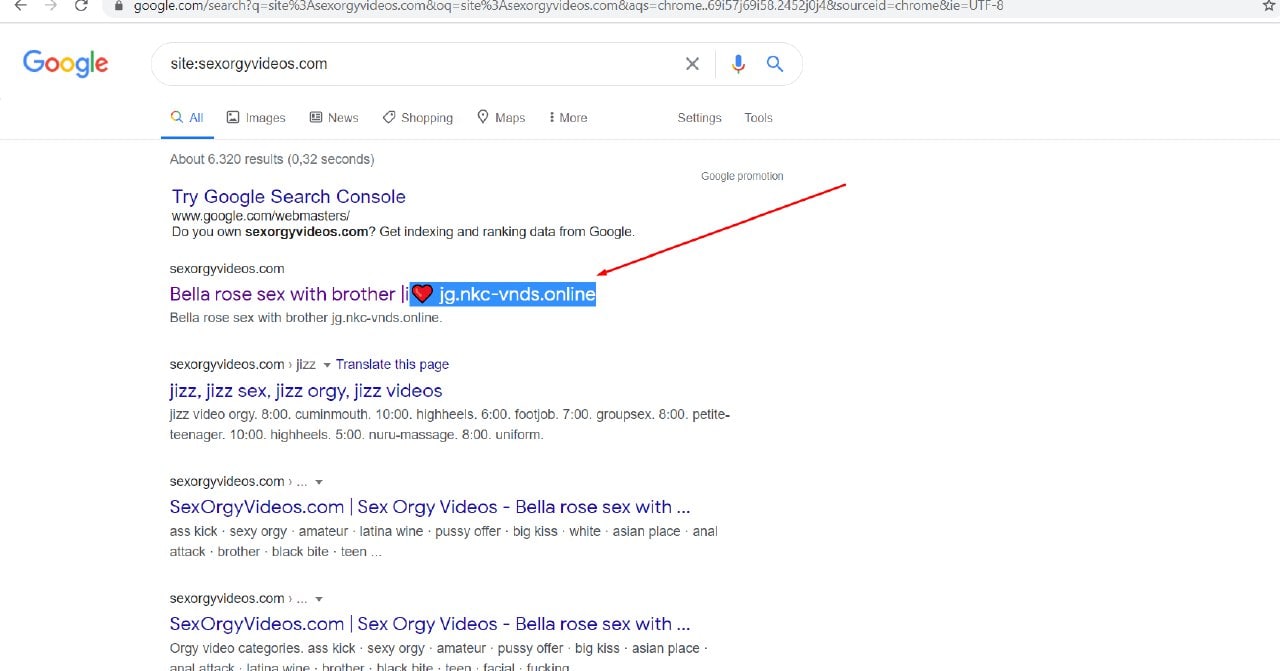
Task: Click the blue magnifier search button
Action: coord(775,64)
